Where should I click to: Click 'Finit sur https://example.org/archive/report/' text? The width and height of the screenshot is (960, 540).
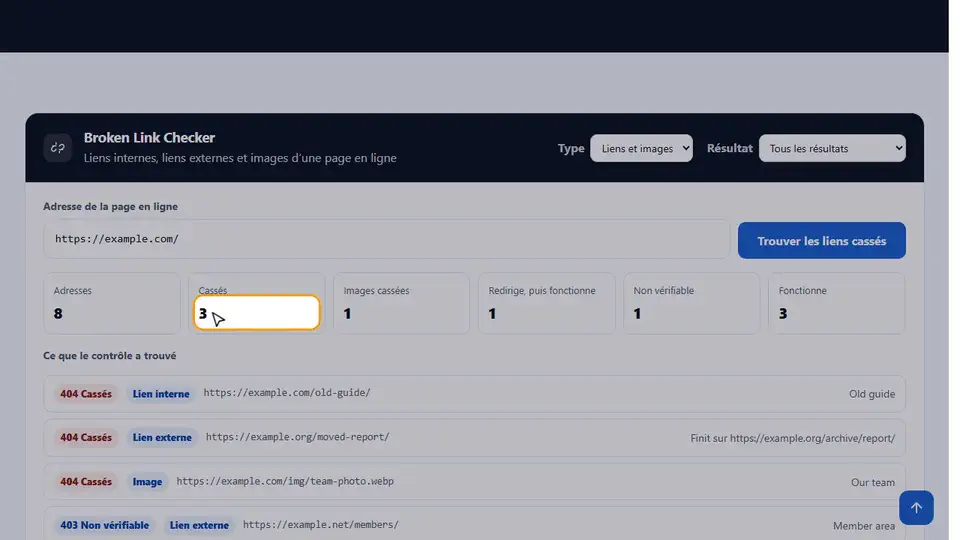coord(793,438)
